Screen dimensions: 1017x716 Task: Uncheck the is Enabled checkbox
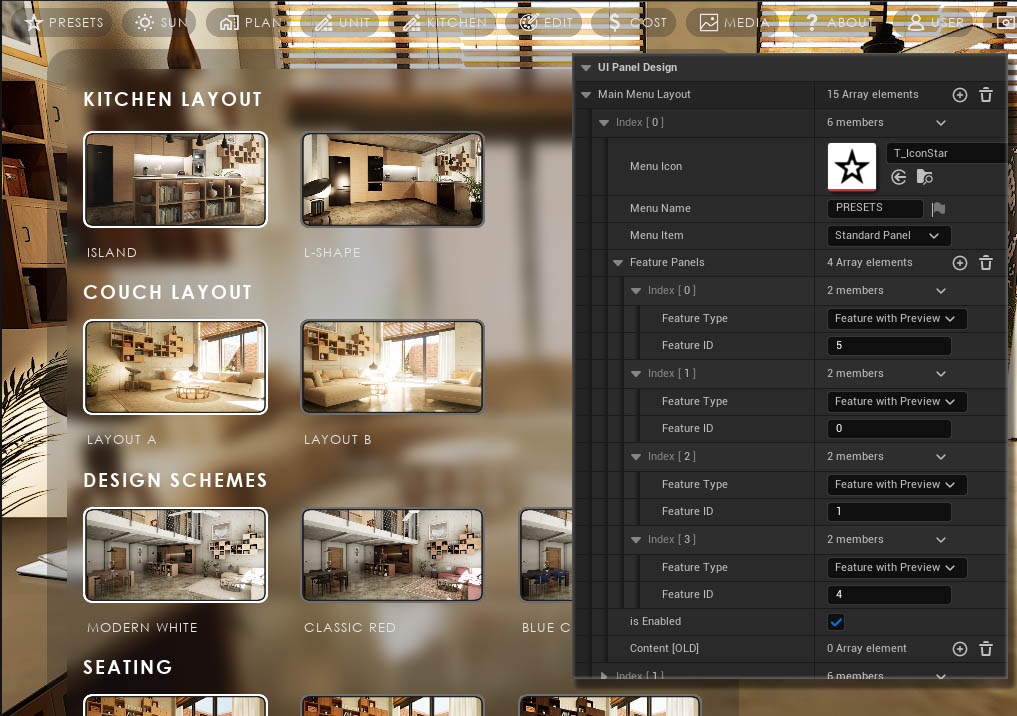click(x=836, y=622)
